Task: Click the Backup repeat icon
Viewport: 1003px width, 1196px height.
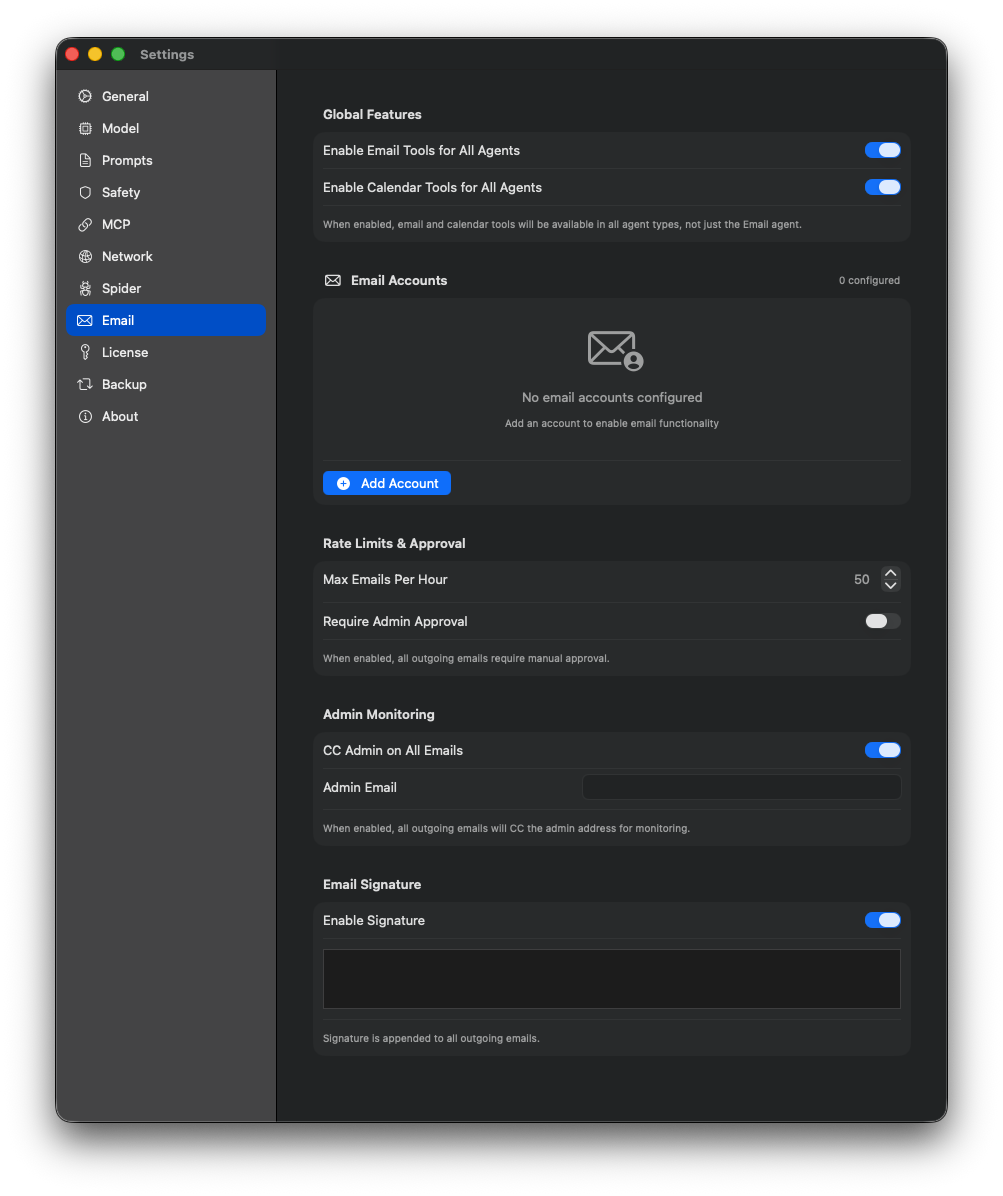Action: pos(86,384)
